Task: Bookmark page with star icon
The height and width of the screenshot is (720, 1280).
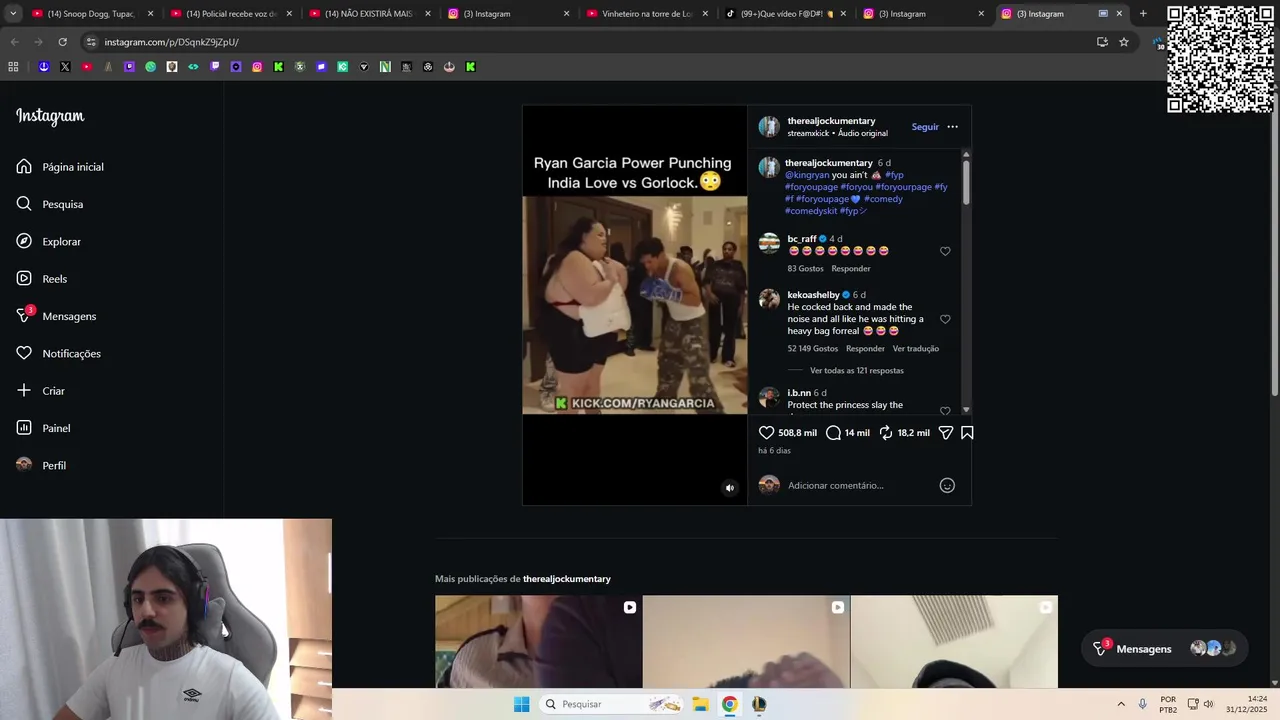Action: click(1124, 42)
